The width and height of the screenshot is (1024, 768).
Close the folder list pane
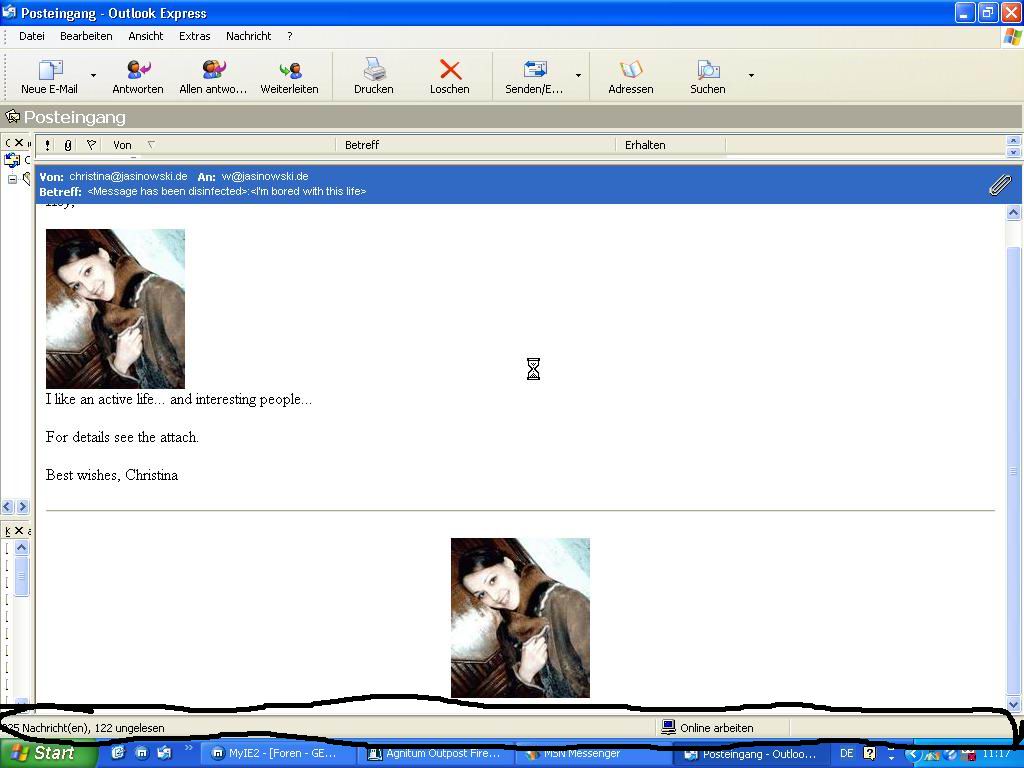coord(19,142)
